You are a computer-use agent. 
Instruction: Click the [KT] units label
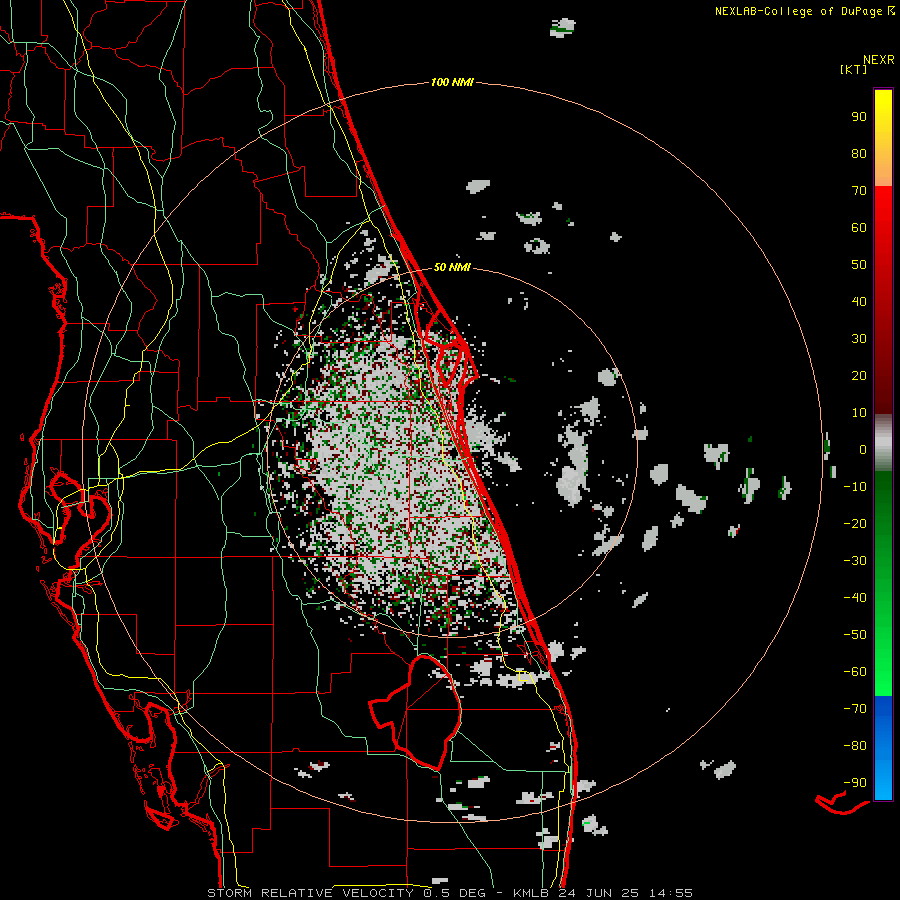coord(854,69)
